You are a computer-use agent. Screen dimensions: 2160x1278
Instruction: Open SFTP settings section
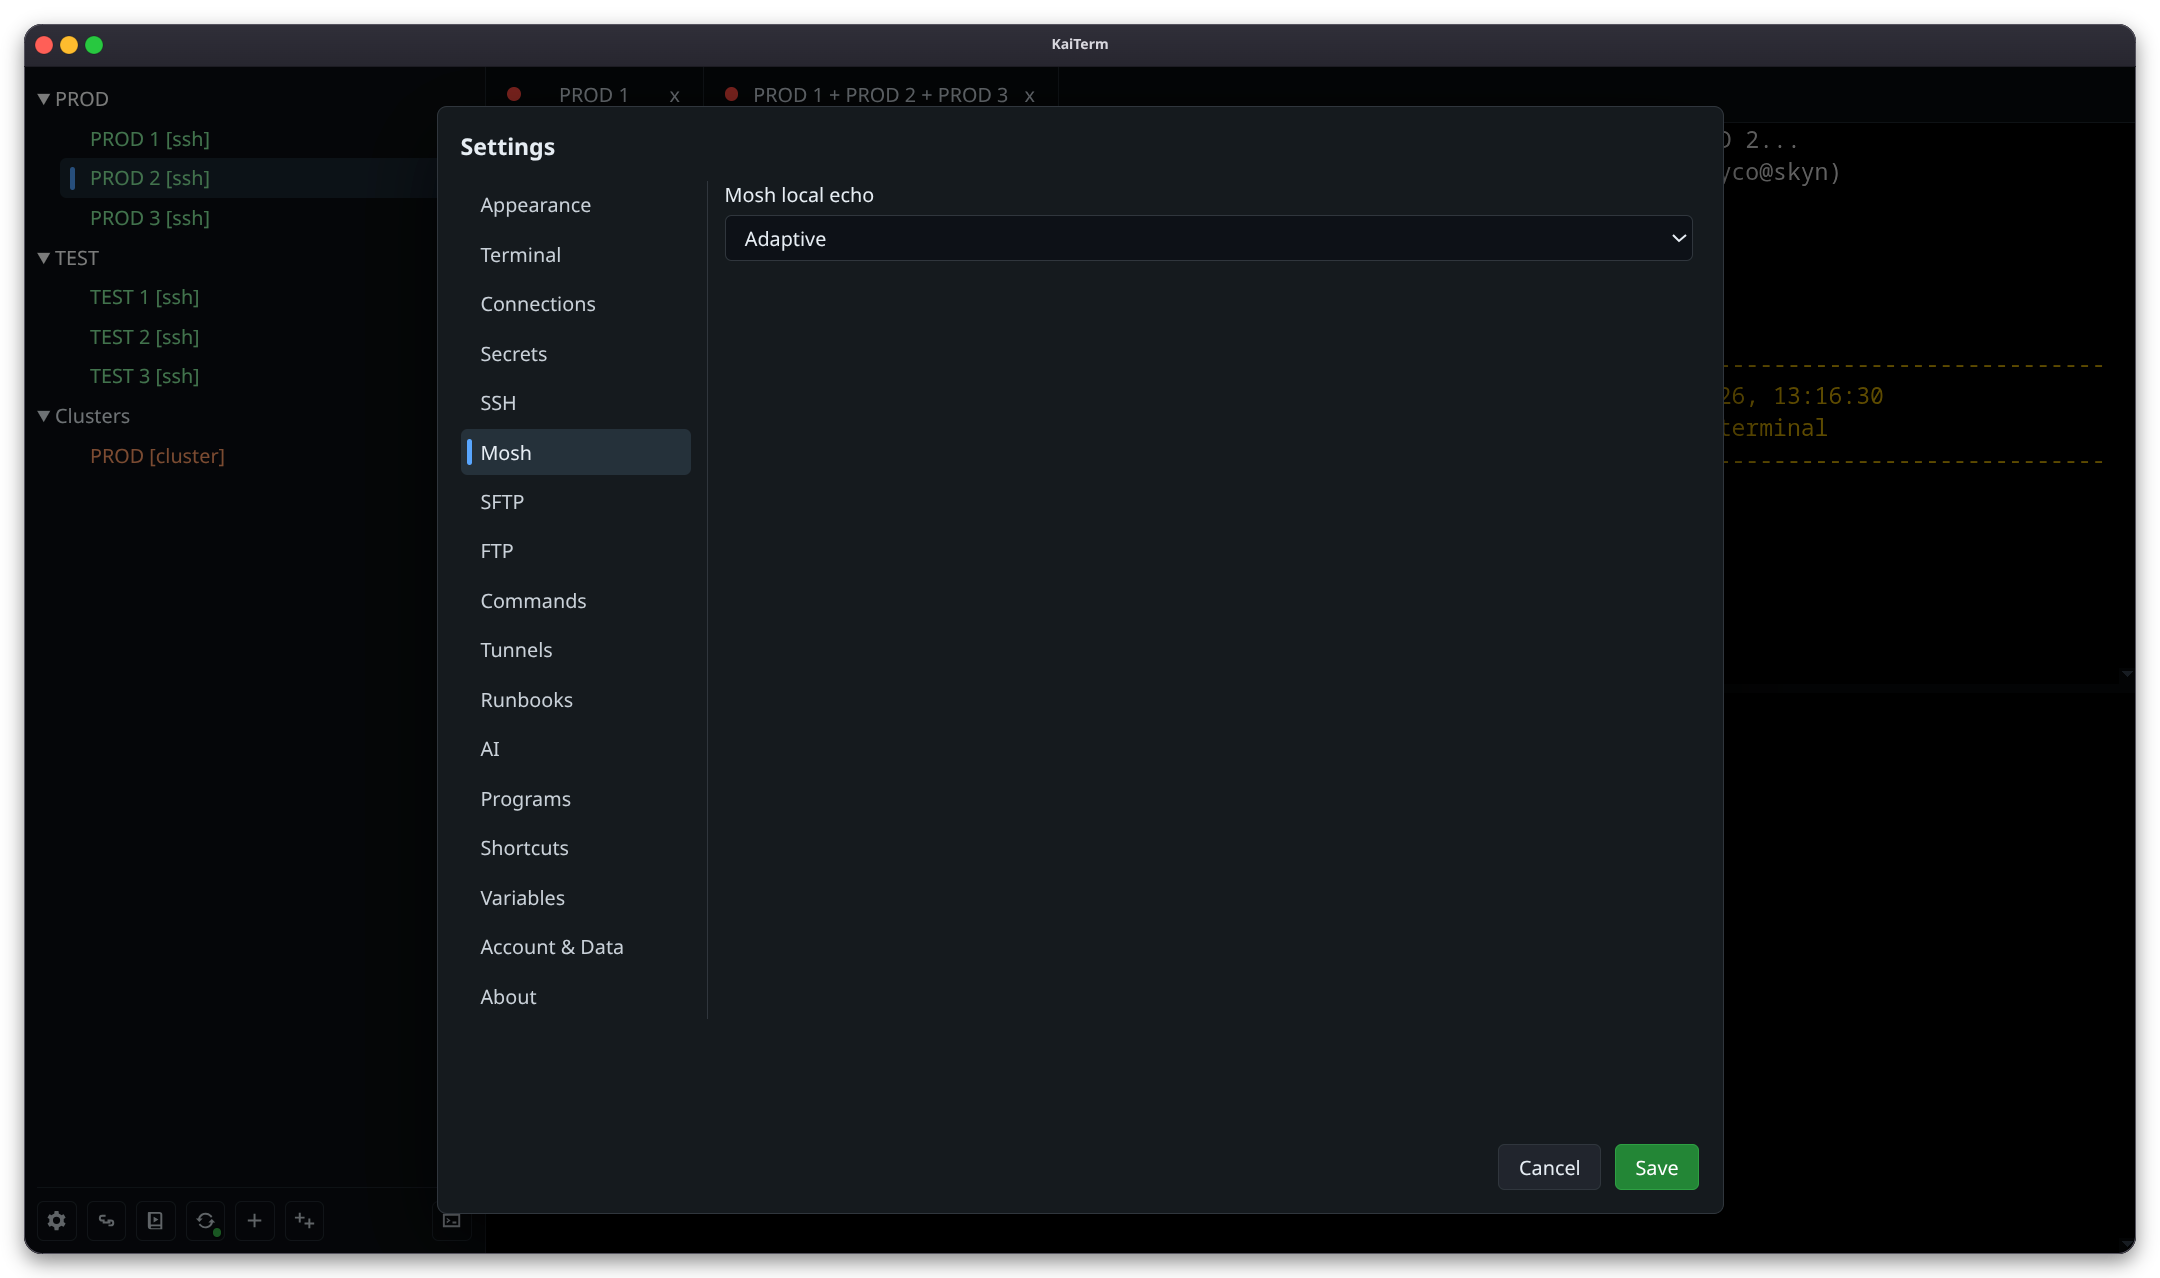pos(575,502)
